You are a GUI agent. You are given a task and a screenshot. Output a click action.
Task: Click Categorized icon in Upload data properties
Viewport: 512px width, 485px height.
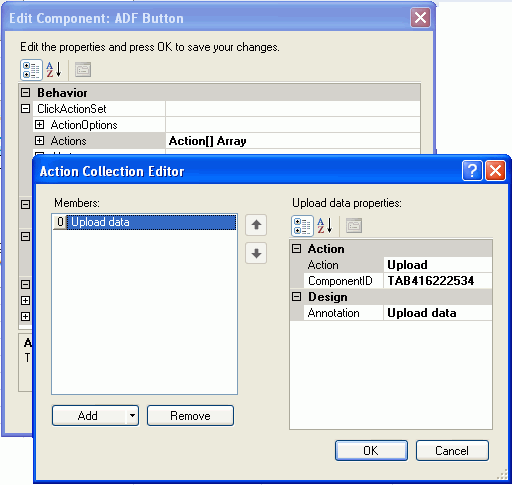click(x=302, y=226)
